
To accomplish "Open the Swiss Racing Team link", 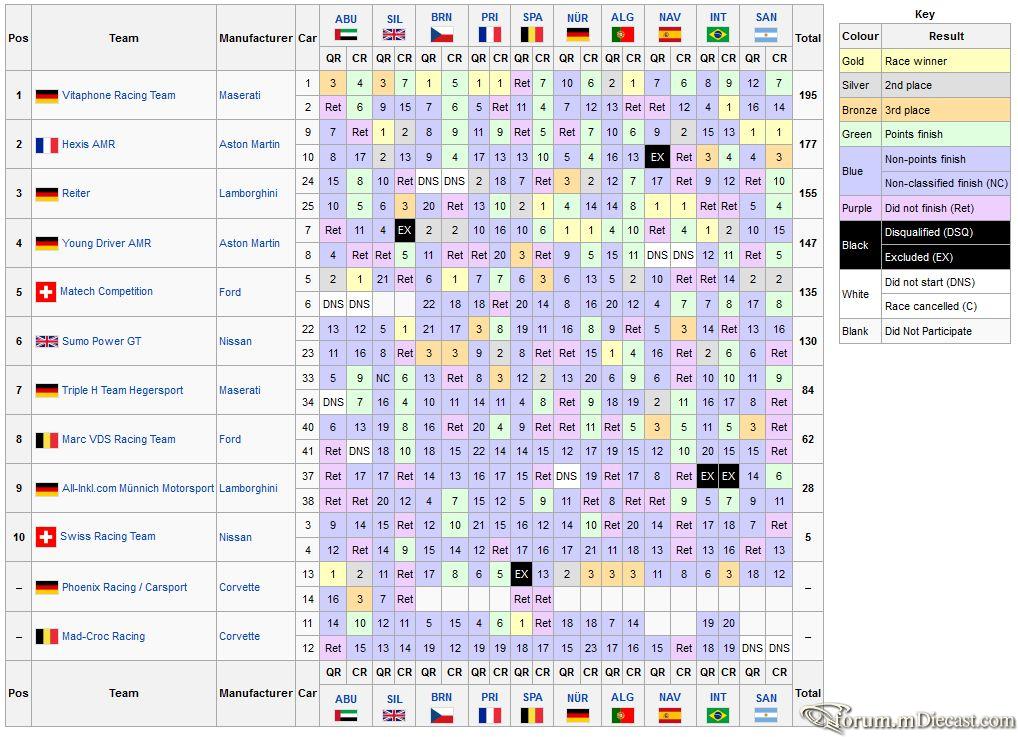I will point(108,536).
